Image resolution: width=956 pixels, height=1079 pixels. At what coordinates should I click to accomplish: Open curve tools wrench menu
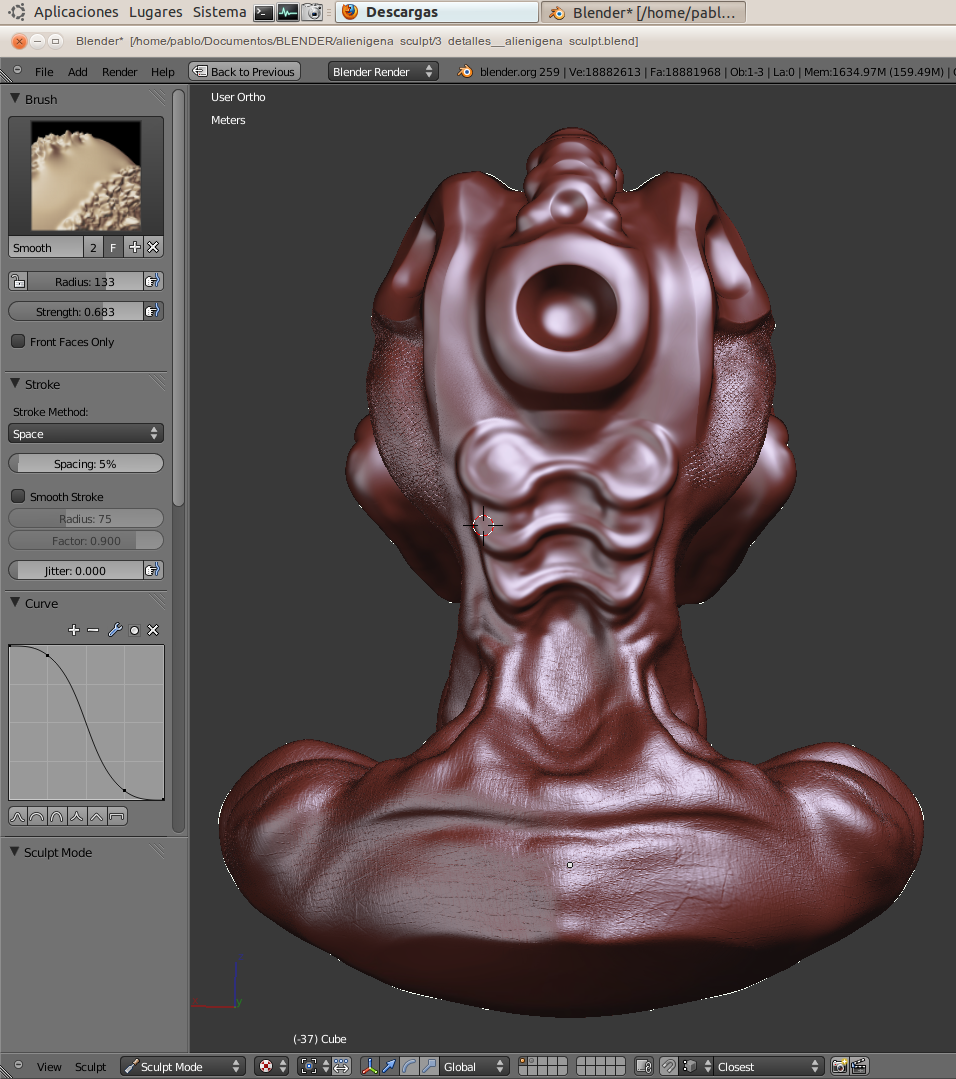click(x=115, y=630)
